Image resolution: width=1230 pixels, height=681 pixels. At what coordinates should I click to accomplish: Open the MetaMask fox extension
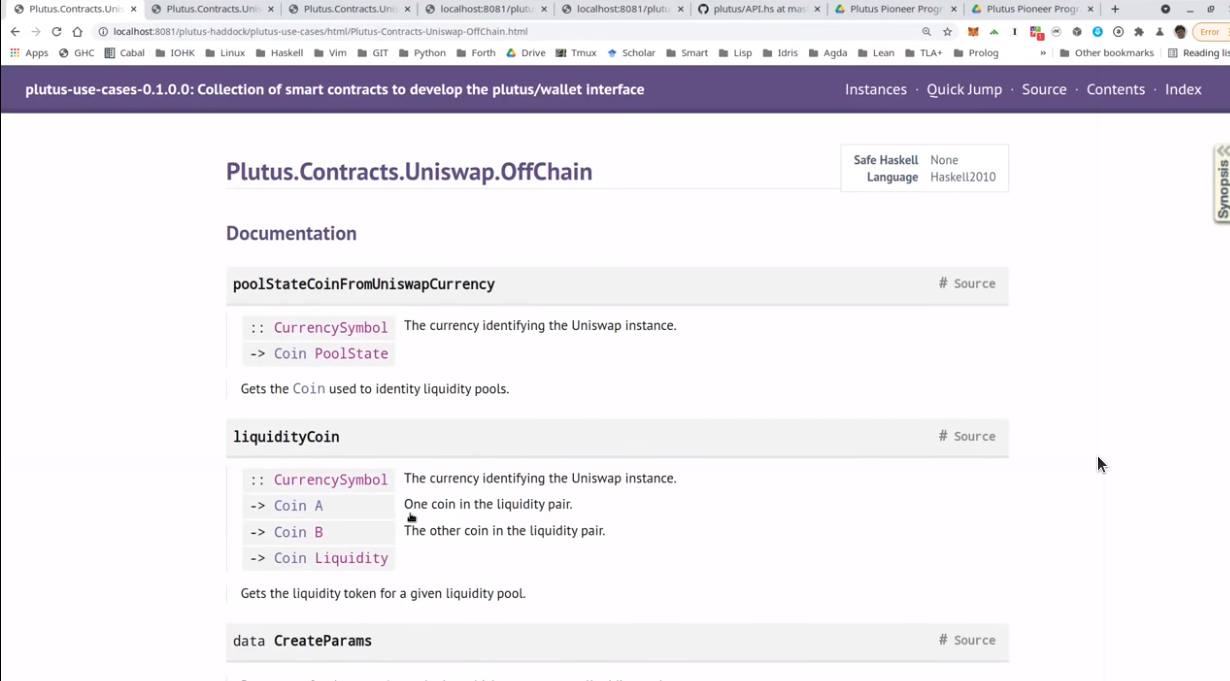click(972, 32)
